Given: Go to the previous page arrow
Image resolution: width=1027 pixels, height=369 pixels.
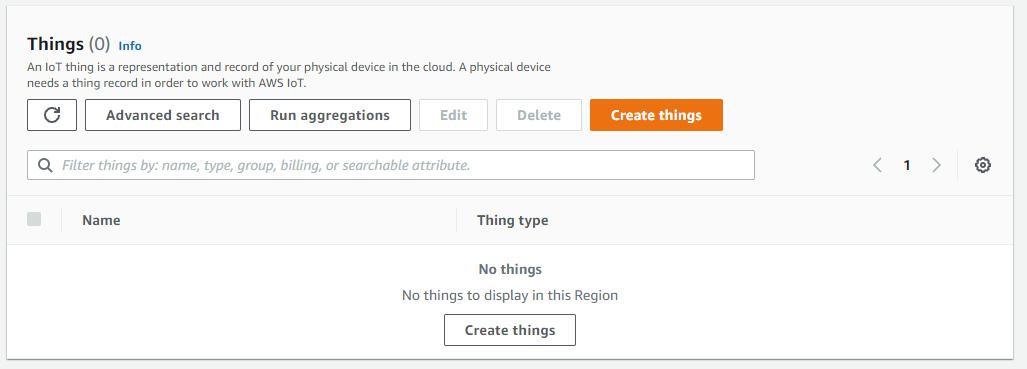Looking at the screenshot, I should 877,165.
